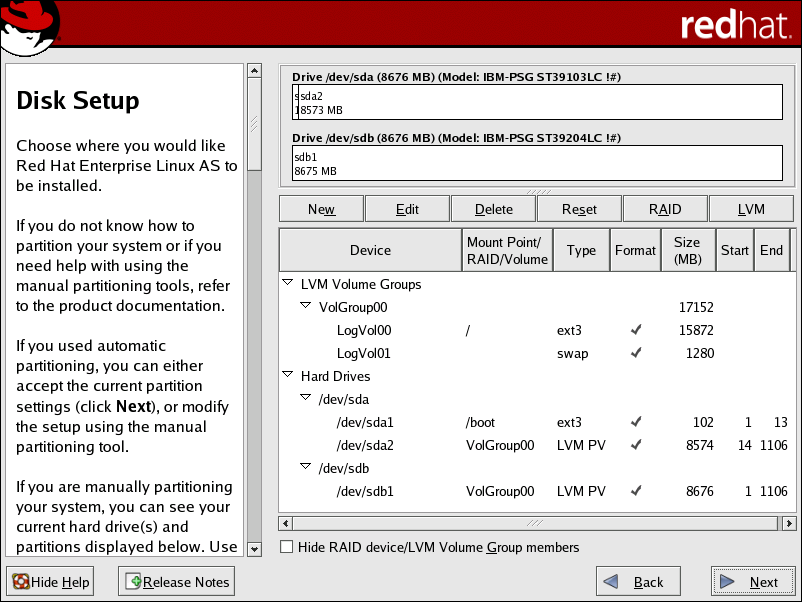Screen dimensions: 802x602
Task: Reset the partition changes
Action: click(578, 208)
